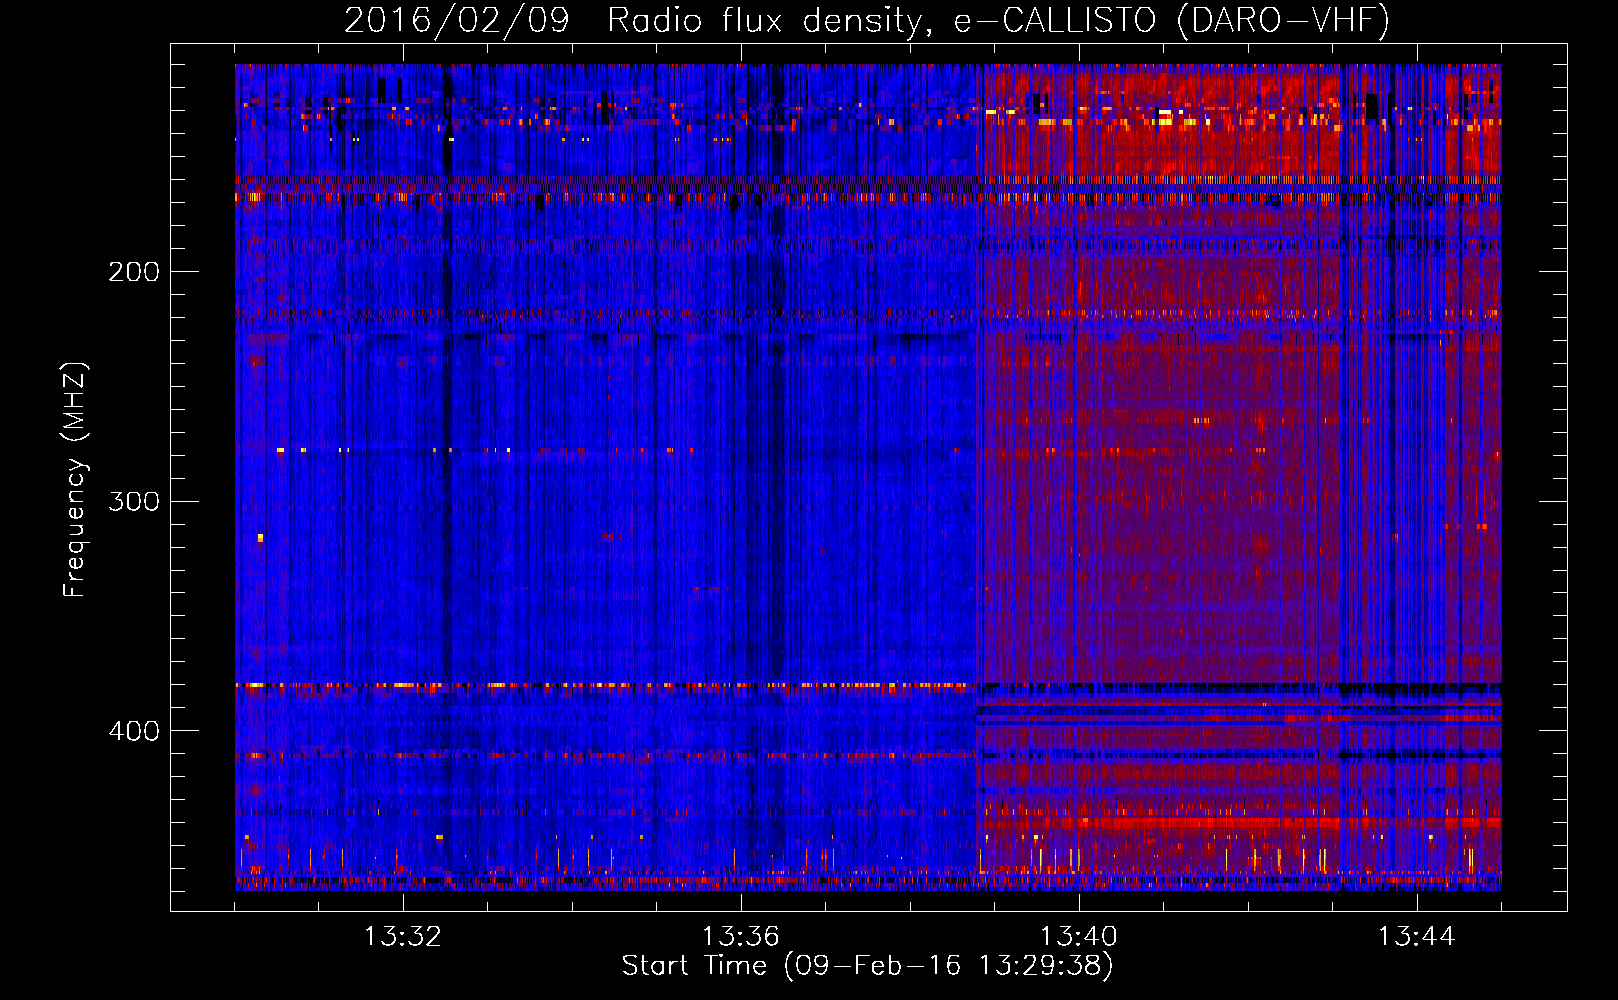Select the 400 frequency tick label
The width and height of the screenshot is (1618, 1000).
134,731
